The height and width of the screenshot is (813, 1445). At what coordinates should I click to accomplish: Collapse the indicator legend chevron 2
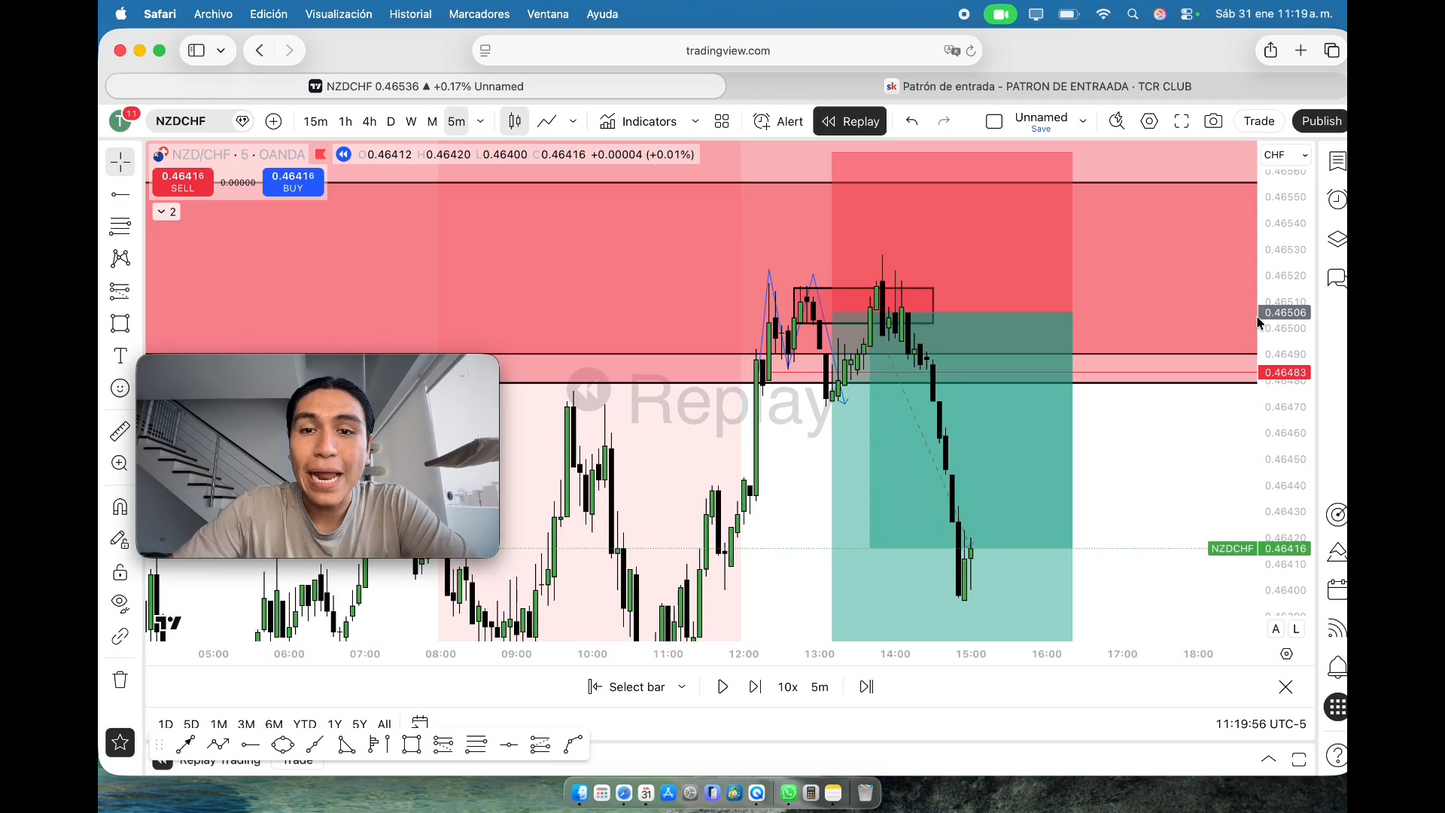pos(166,212)
